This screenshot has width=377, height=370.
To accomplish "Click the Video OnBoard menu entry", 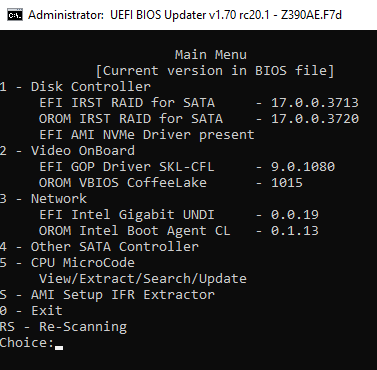I will pos(67,151).
